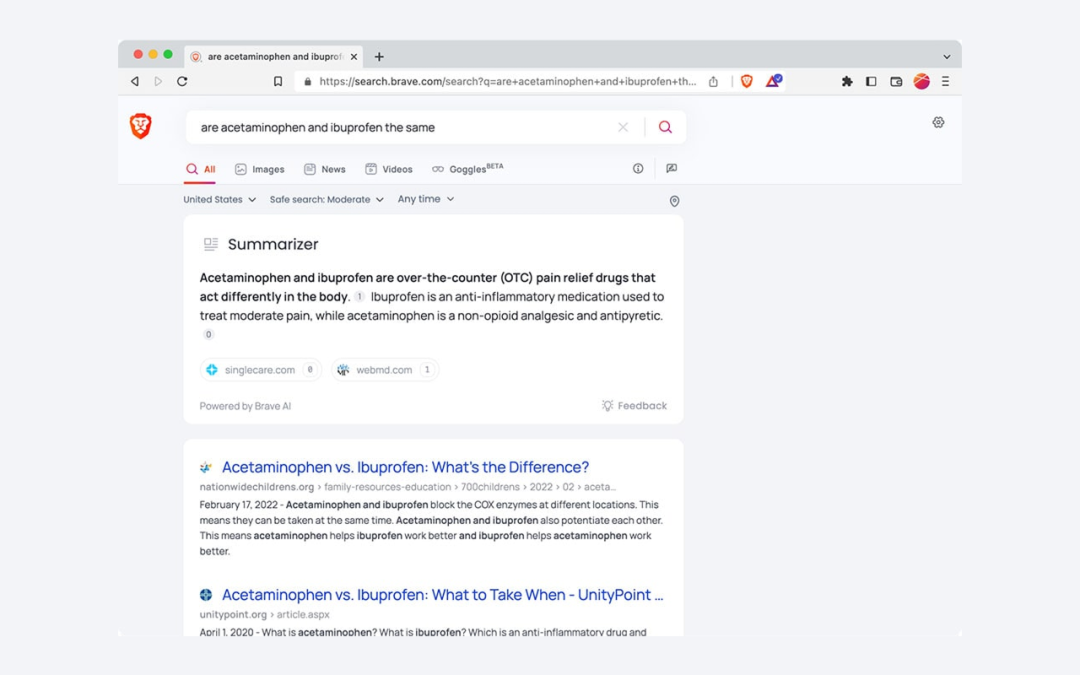Screen dimensions: 1080x675
Task: Go back with the browser back arrow
Action: click(135, 81)
